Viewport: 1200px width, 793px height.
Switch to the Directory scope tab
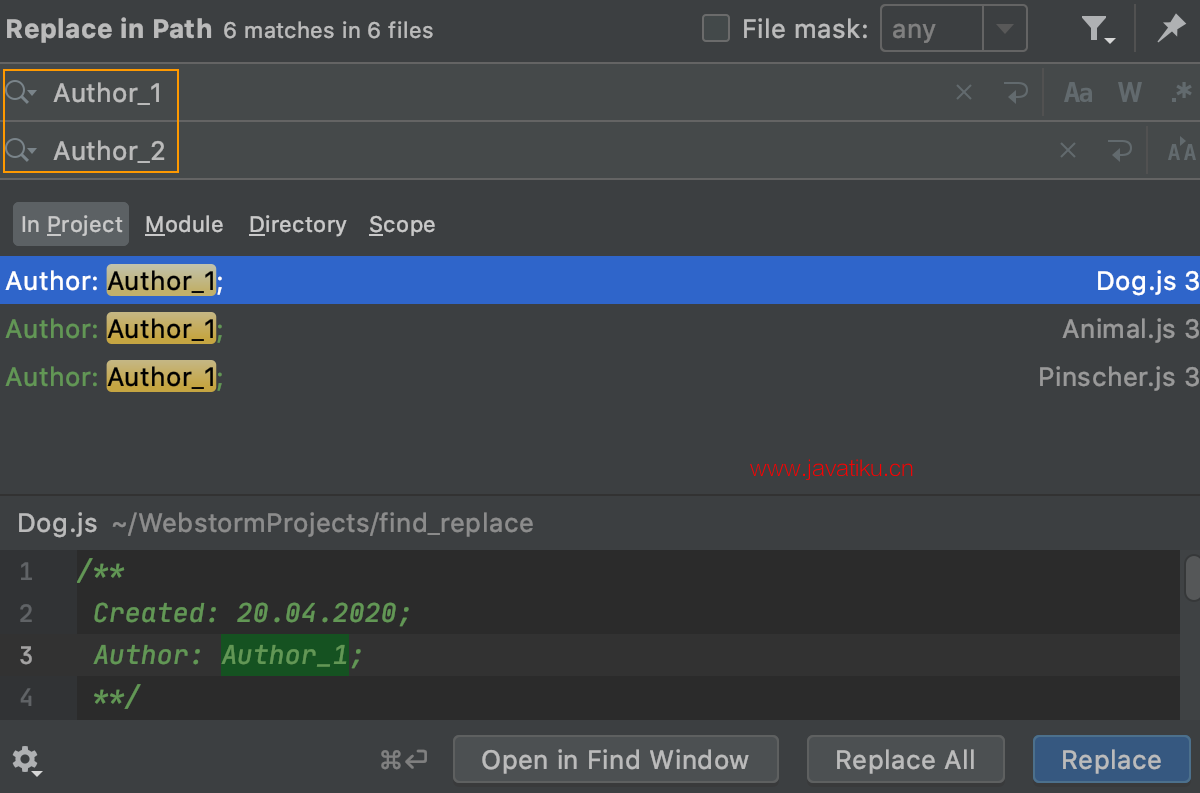pos(297,225)
